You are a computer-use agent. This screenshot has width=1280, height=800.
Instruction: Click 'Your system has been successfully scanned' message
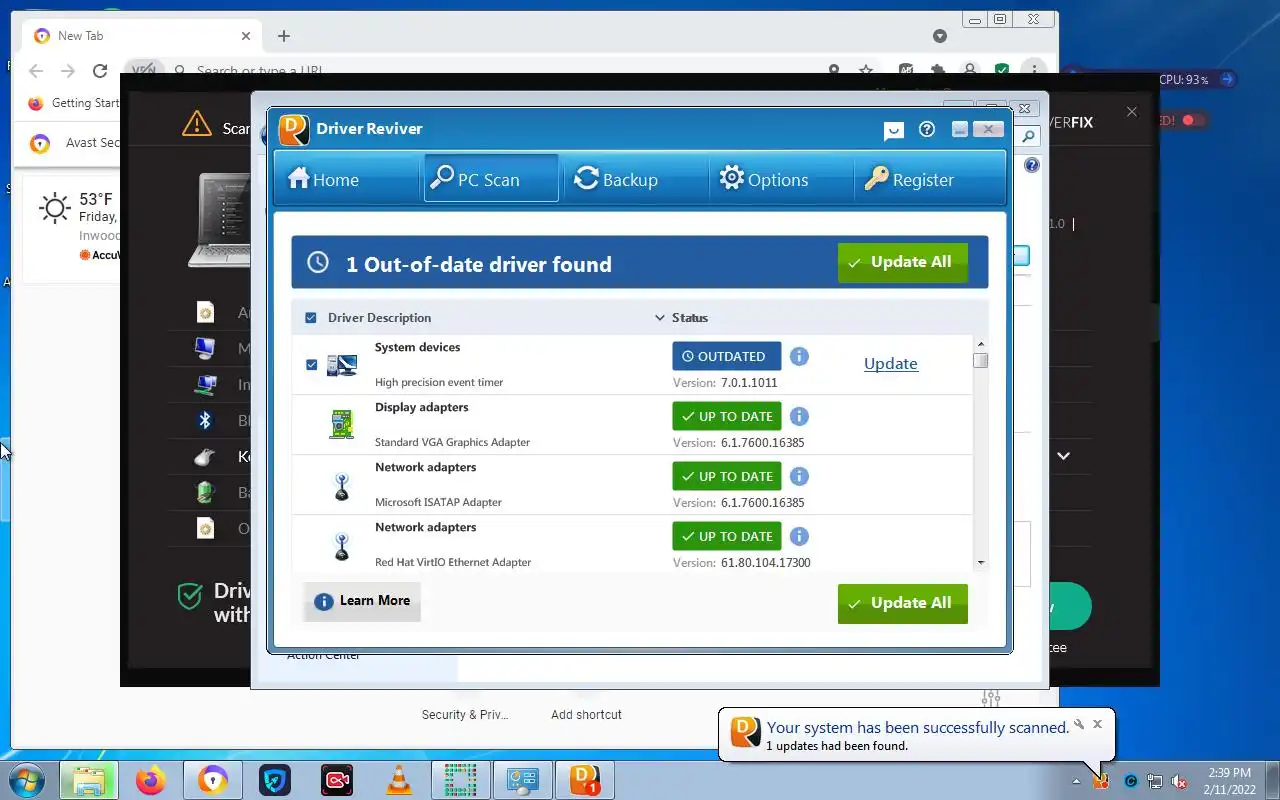(918, 728)
